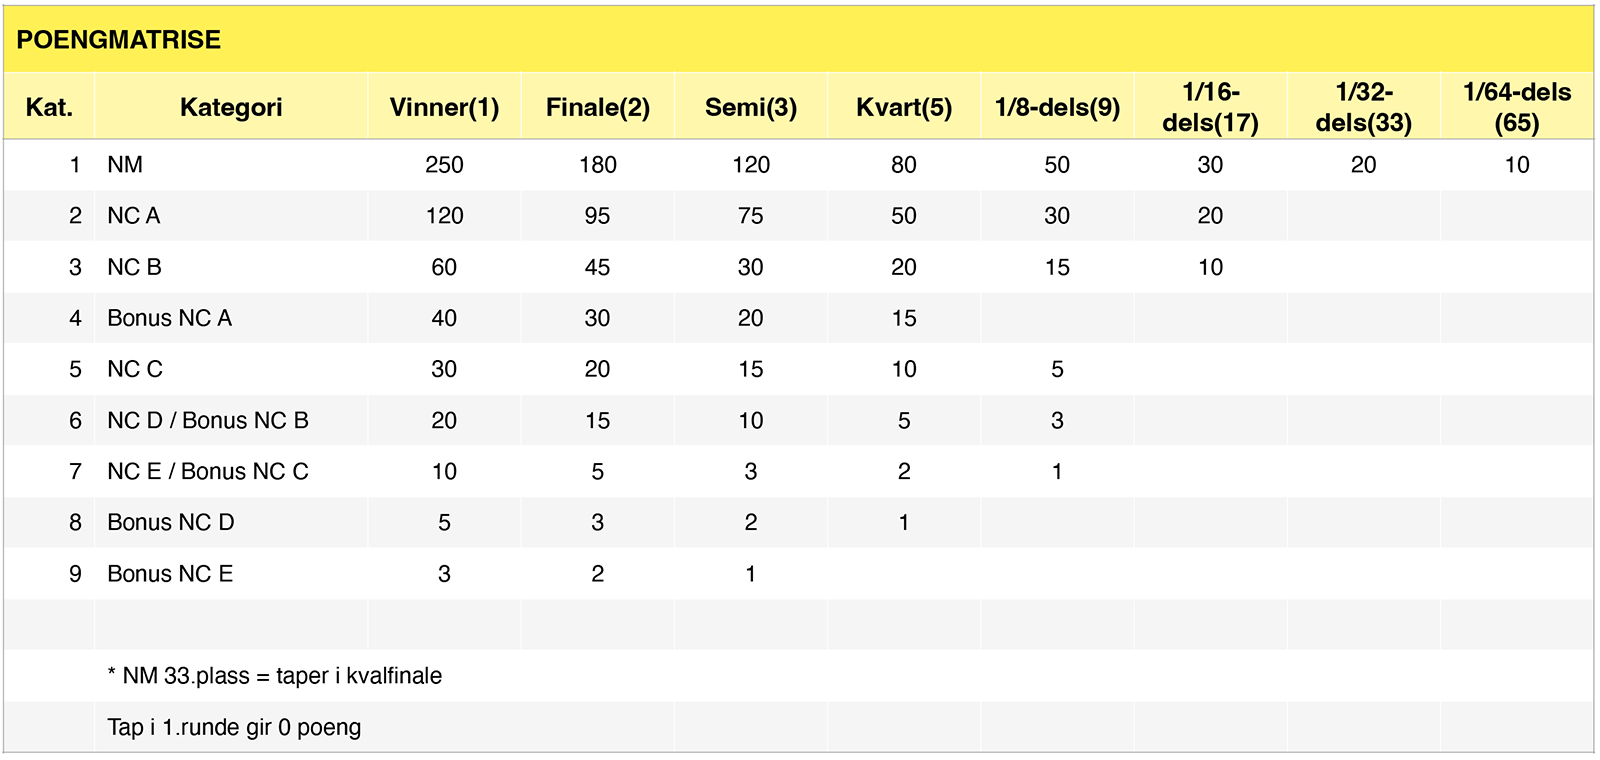Select the Bonus NC A category cell
1600x760 pixels.
click(x=231, y=318)
